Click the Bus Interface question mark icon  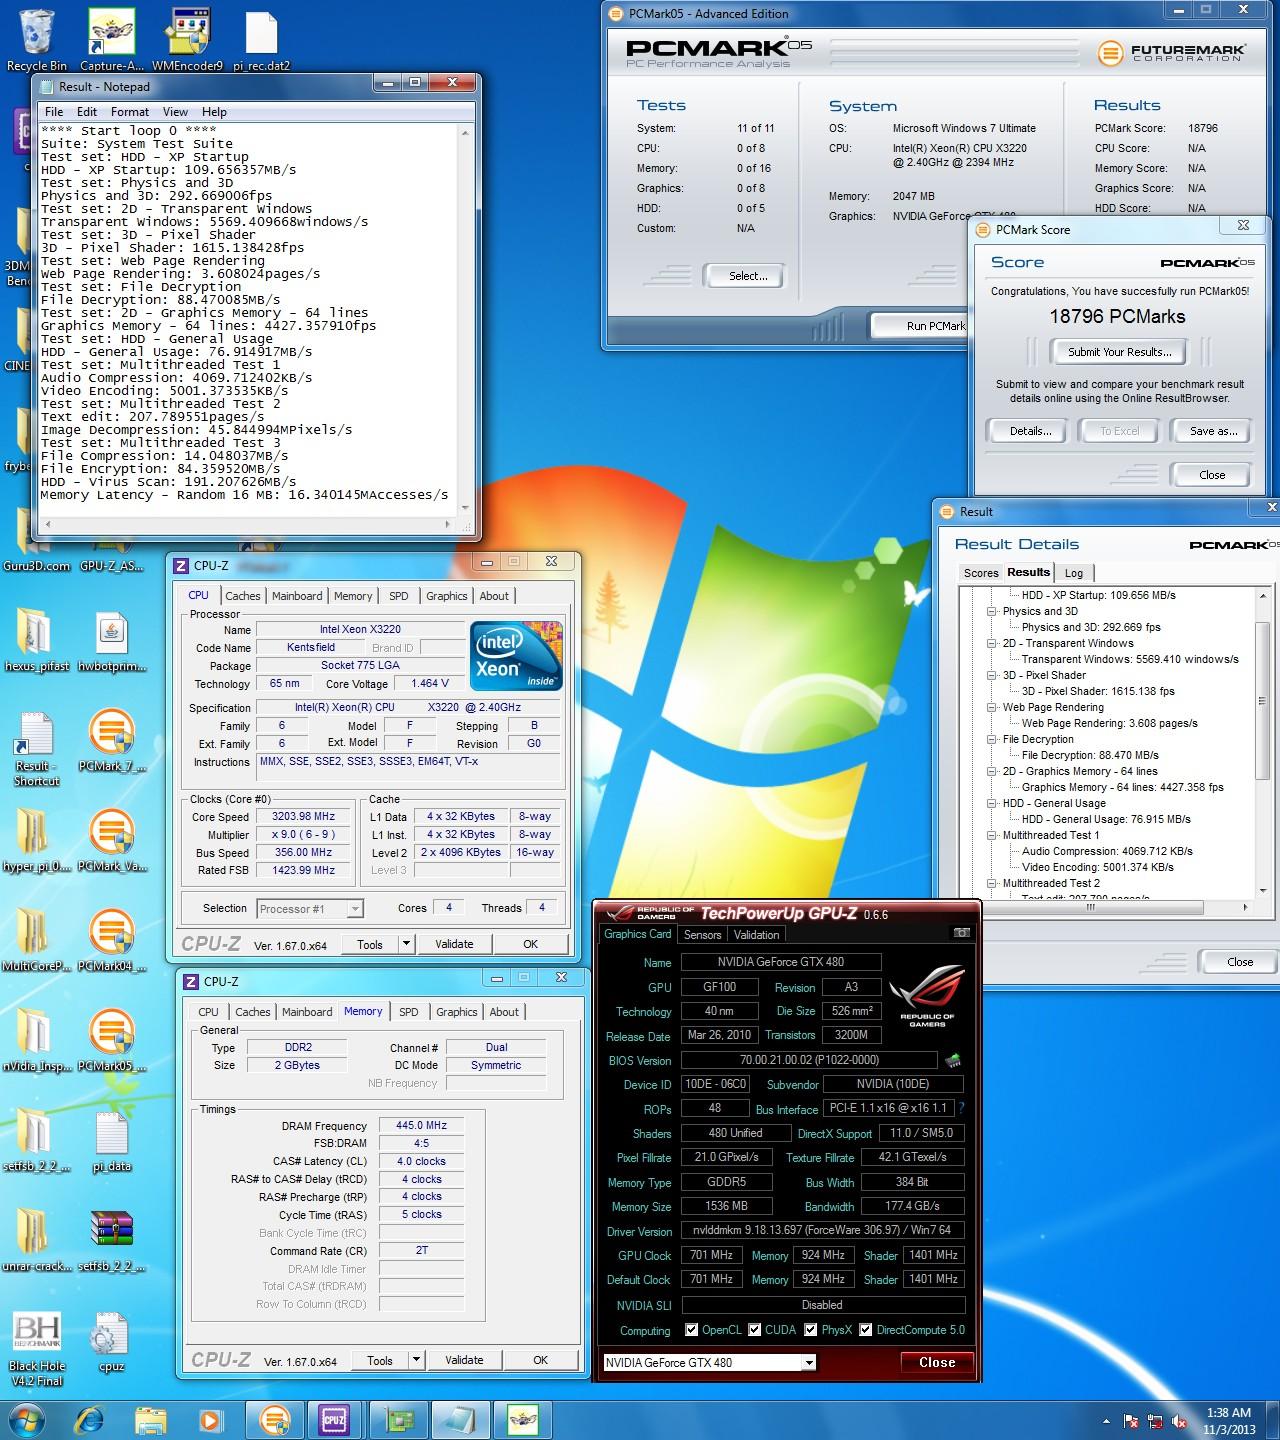(x=962, y=1109)
